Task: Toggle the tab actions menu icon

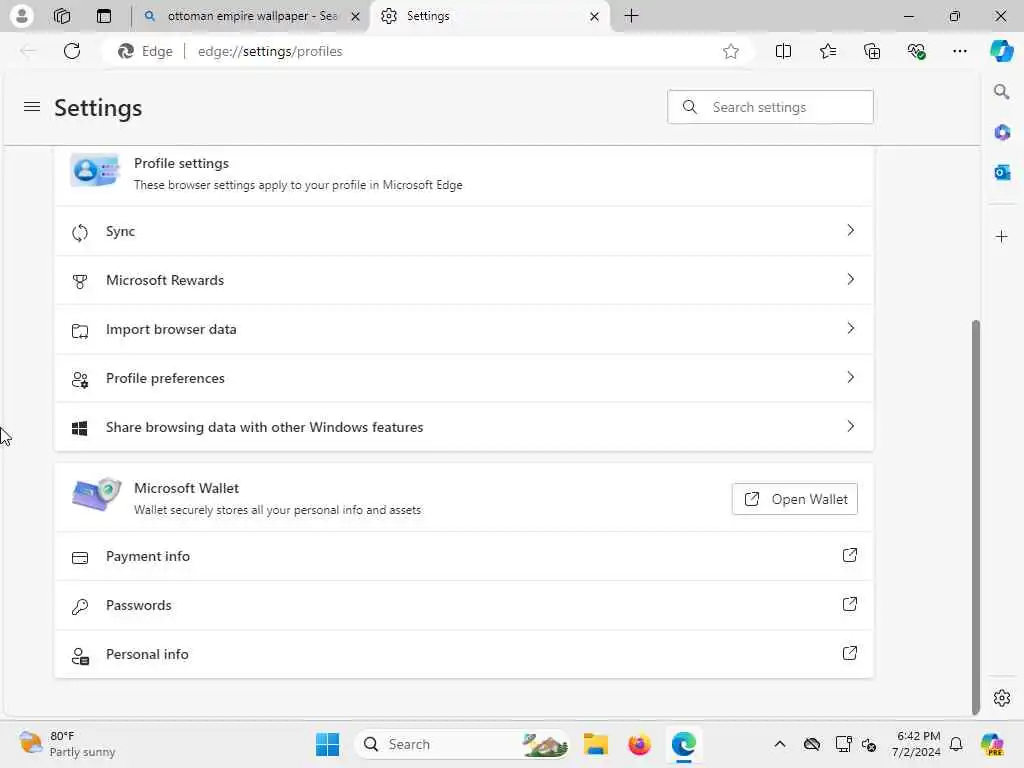Action: (x=104, y=16)
